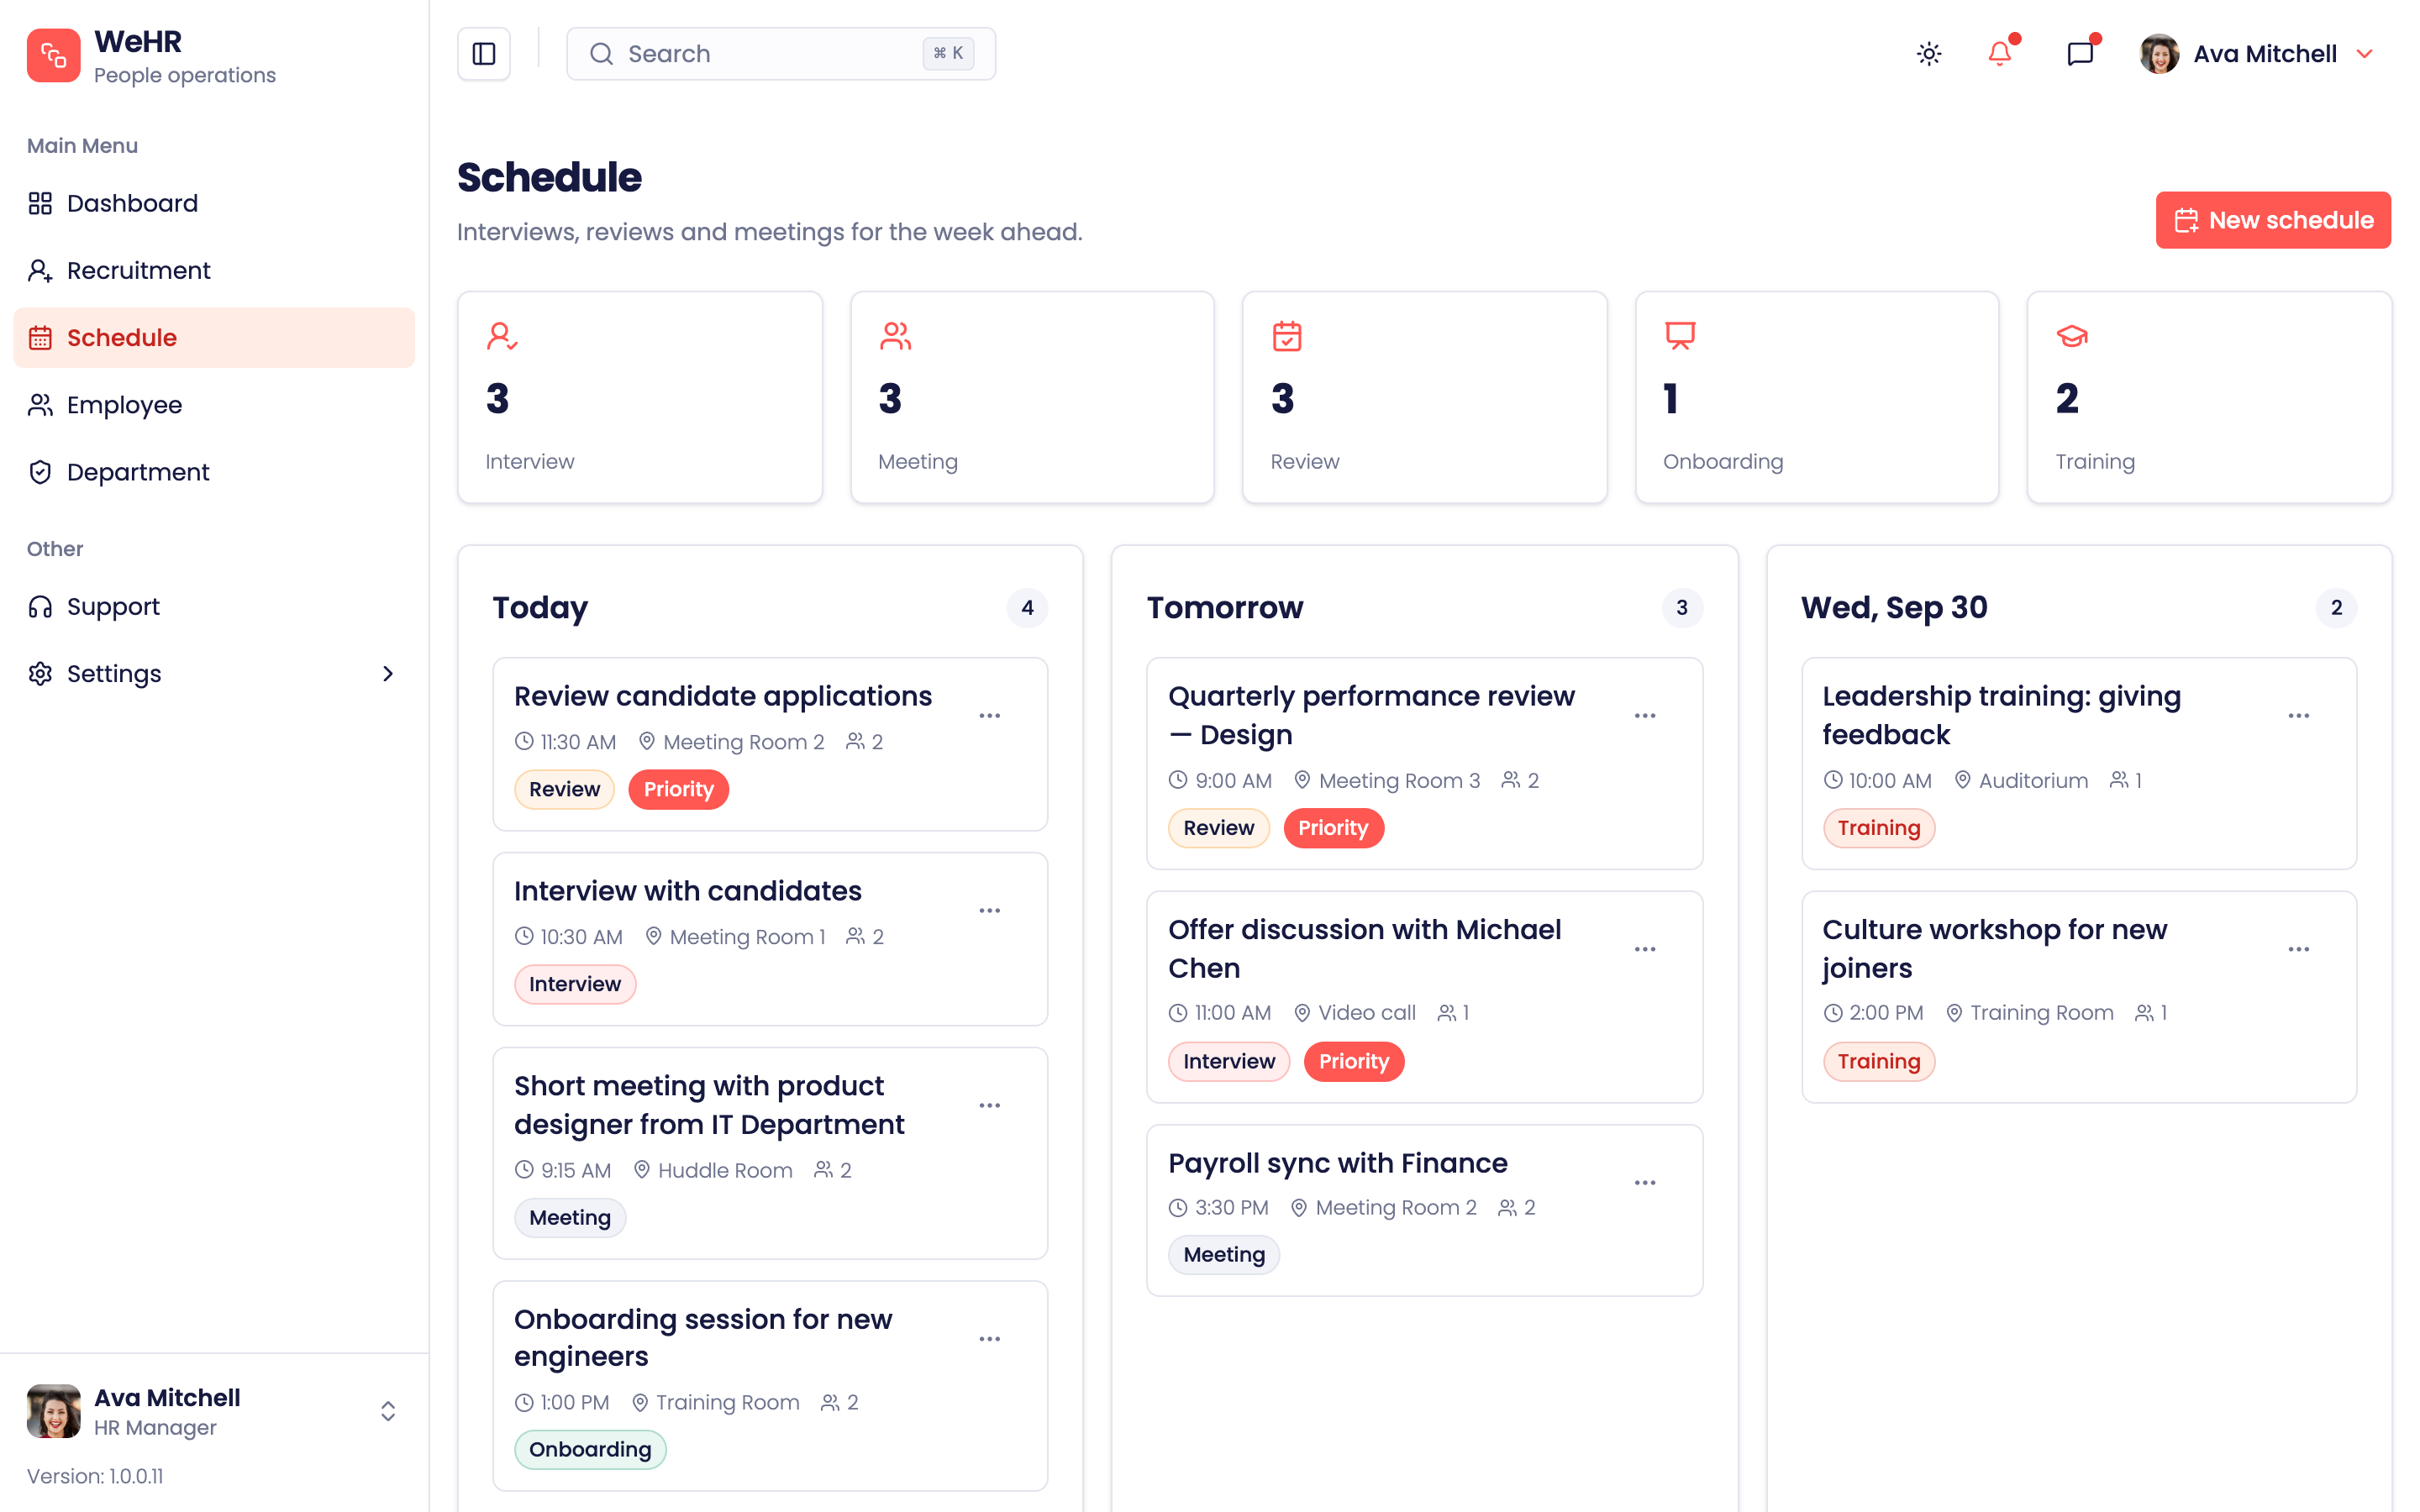Click the New schedule button

2273,220
